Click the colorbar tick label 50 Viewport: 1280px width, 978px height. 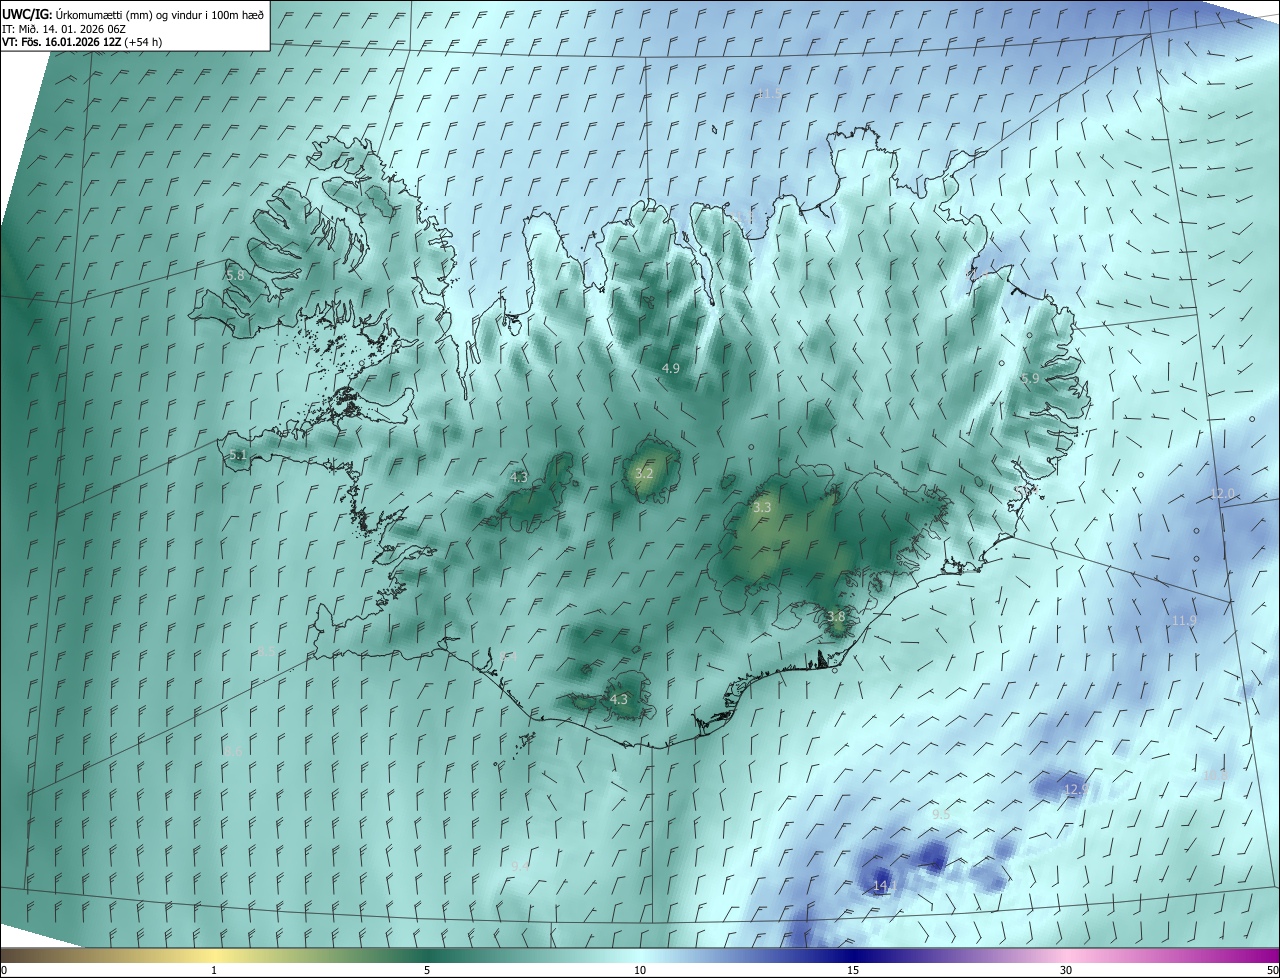point(1272,970)
